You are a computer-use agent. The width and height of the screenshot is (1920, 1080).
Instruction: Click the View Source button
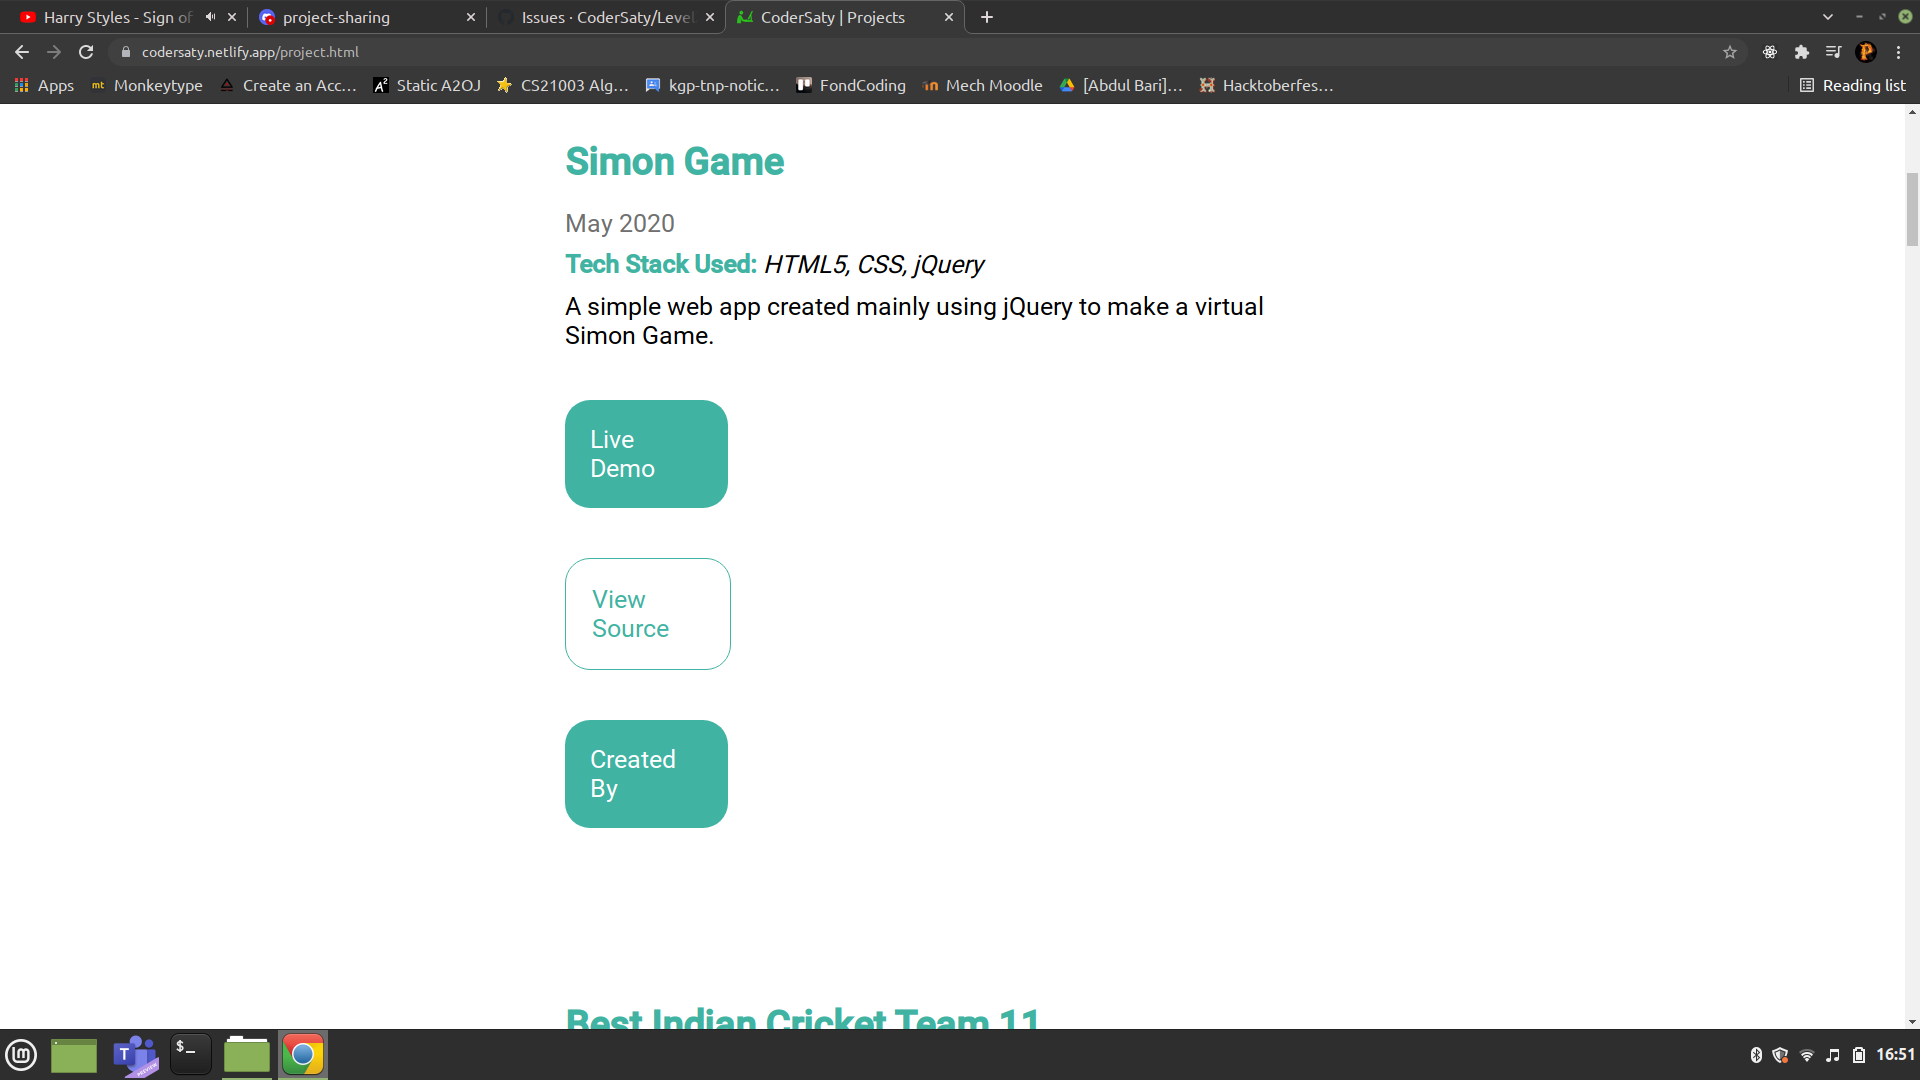tap(647, 614)
